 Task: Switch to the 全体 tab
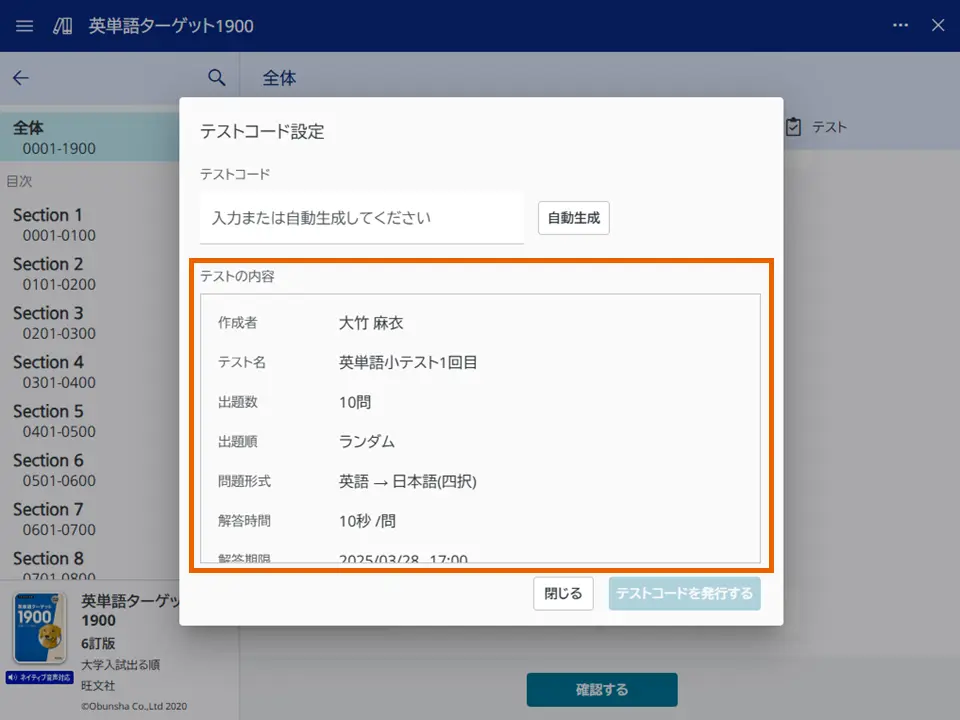point(278,77)
